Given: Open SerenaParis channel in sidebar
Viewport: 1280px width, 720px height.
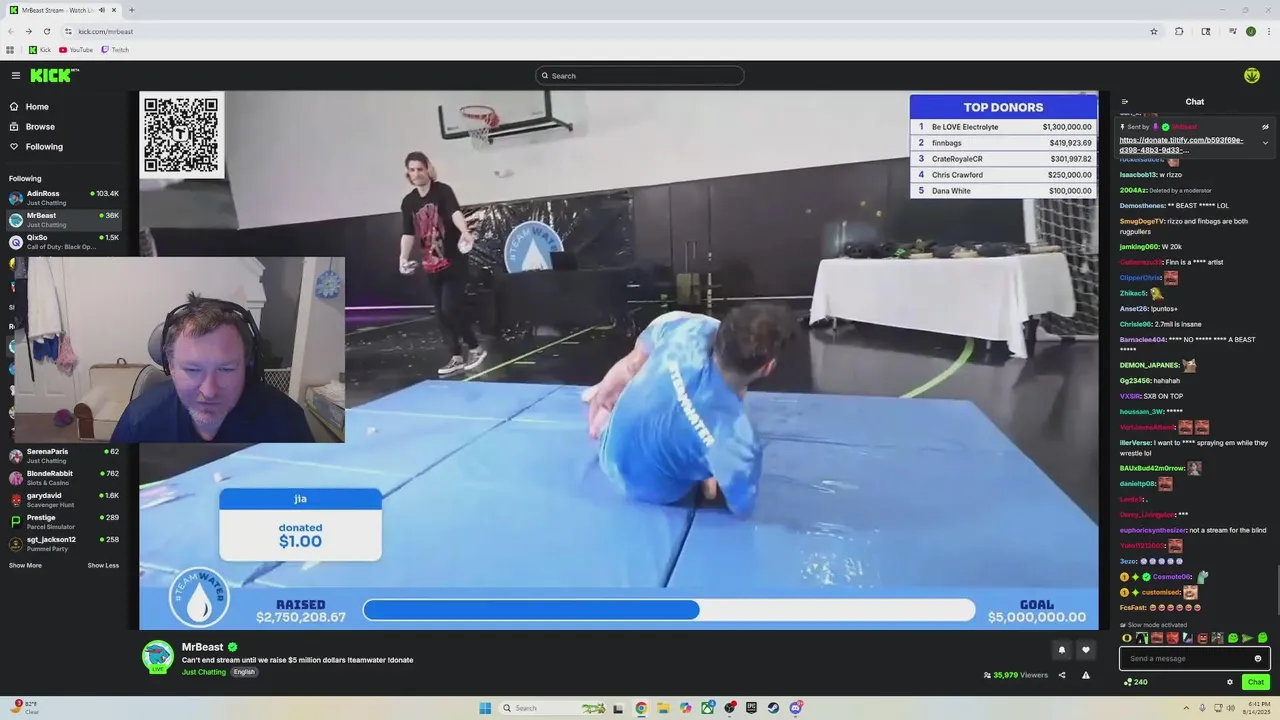Looking at the screenshot, I should coord(64,455).
